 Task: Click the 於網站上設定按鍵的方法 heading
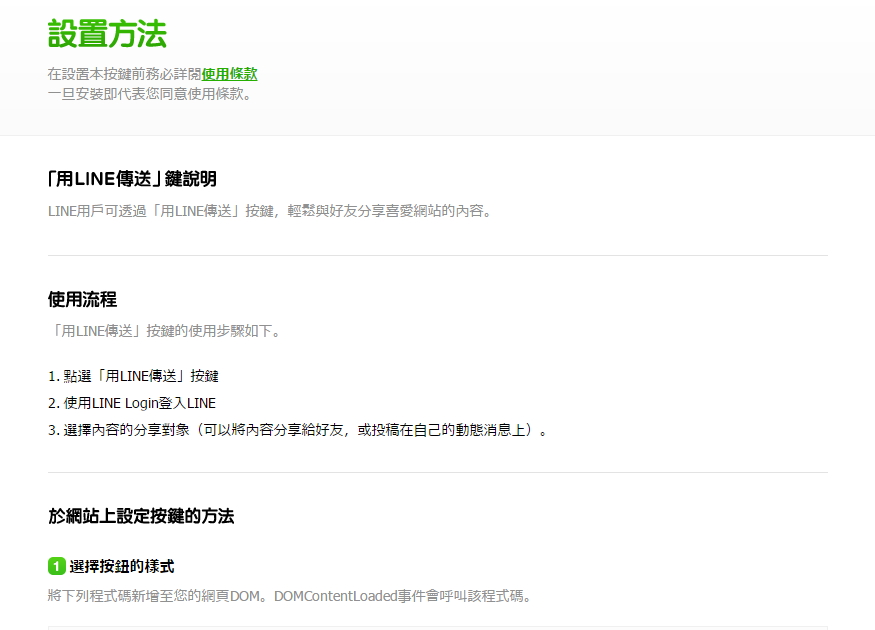pos(141,516)
